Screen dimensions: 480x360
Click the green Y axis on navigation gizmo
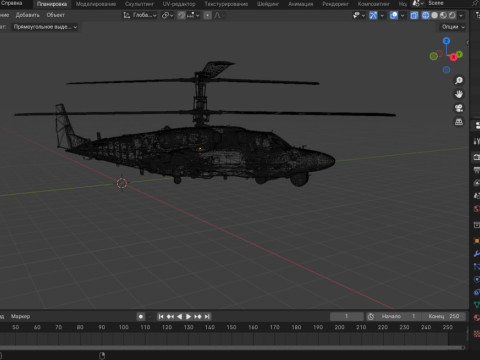pyautogui.click(x=459, y=54)
